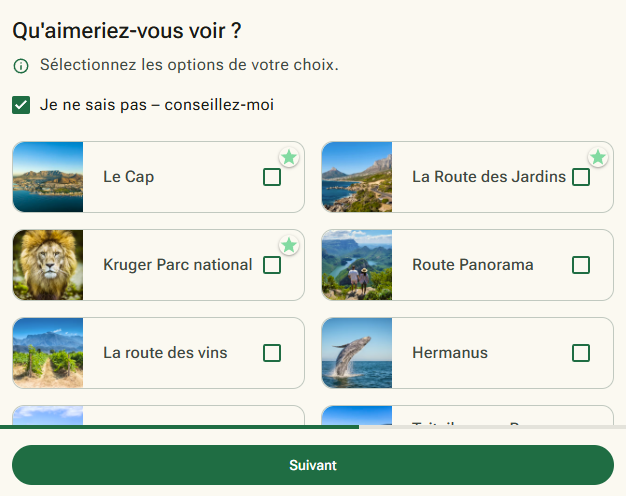Click the Le Cap coastline thumbnail
The width and height of the screenshot is (626, 496).
48,177
